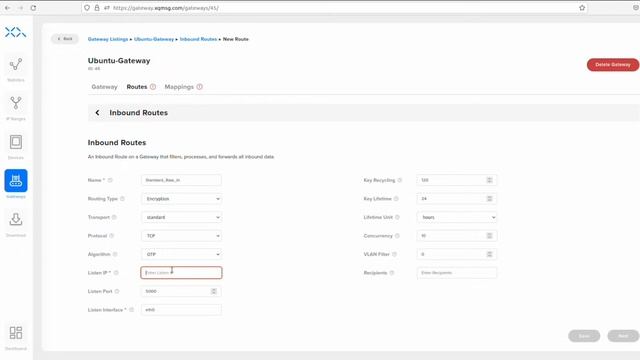Image resolution: width=640 pixels, height=360 pixels.
Task: Click the info icon next to Protocol
Action: click(111, 236)
